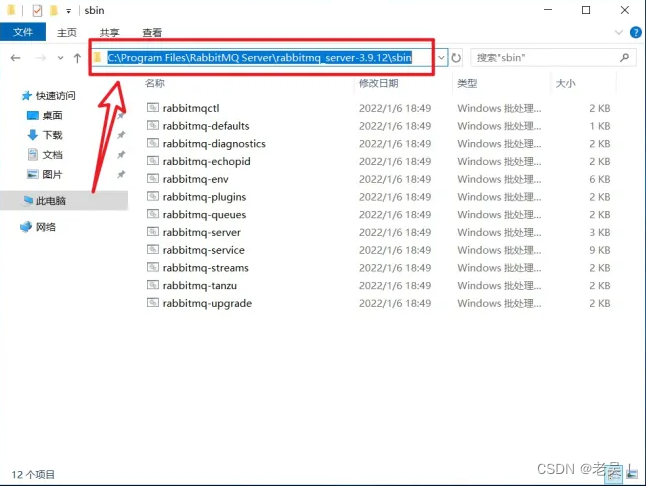The image size is (646, 486).
Task: Click the 9 KB size of rabbitmq-service
Action: (x=599, y=250)
